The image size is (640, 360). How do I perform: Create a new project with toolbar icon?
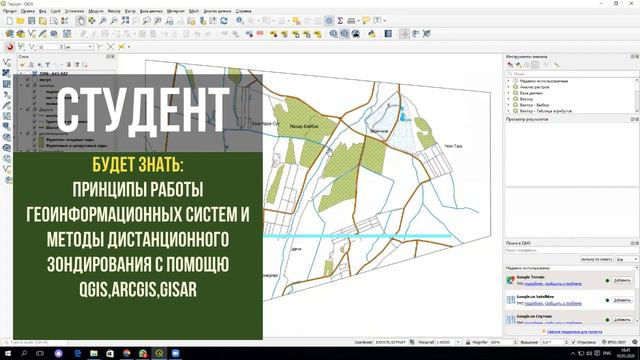(9, 21)
